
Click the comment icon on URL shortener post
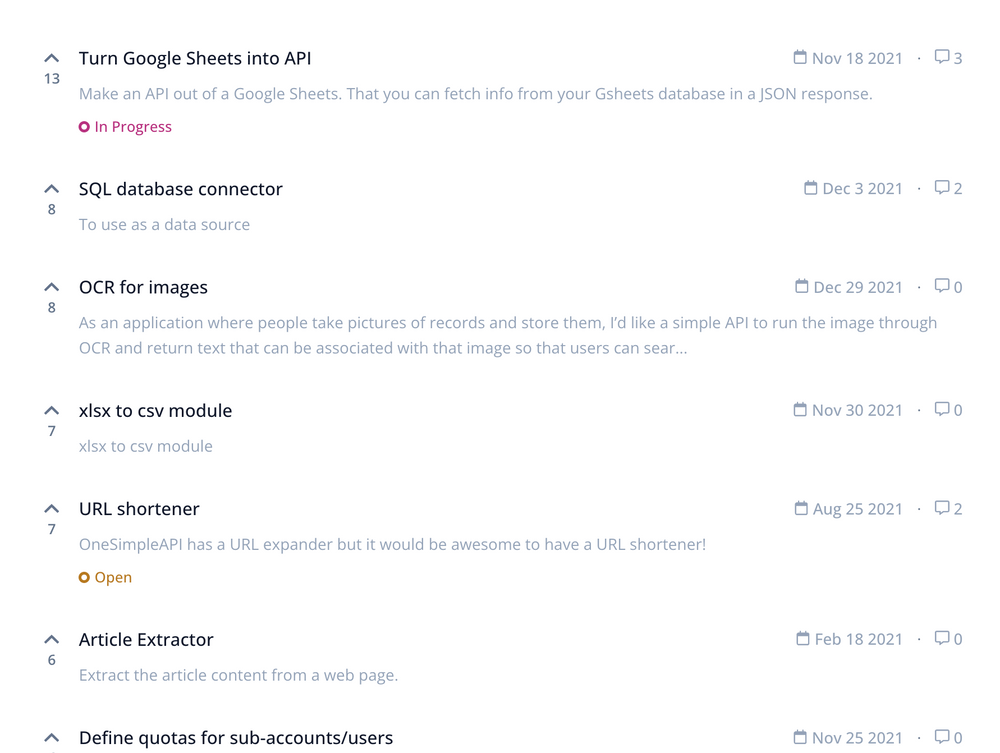pos(941,508)
